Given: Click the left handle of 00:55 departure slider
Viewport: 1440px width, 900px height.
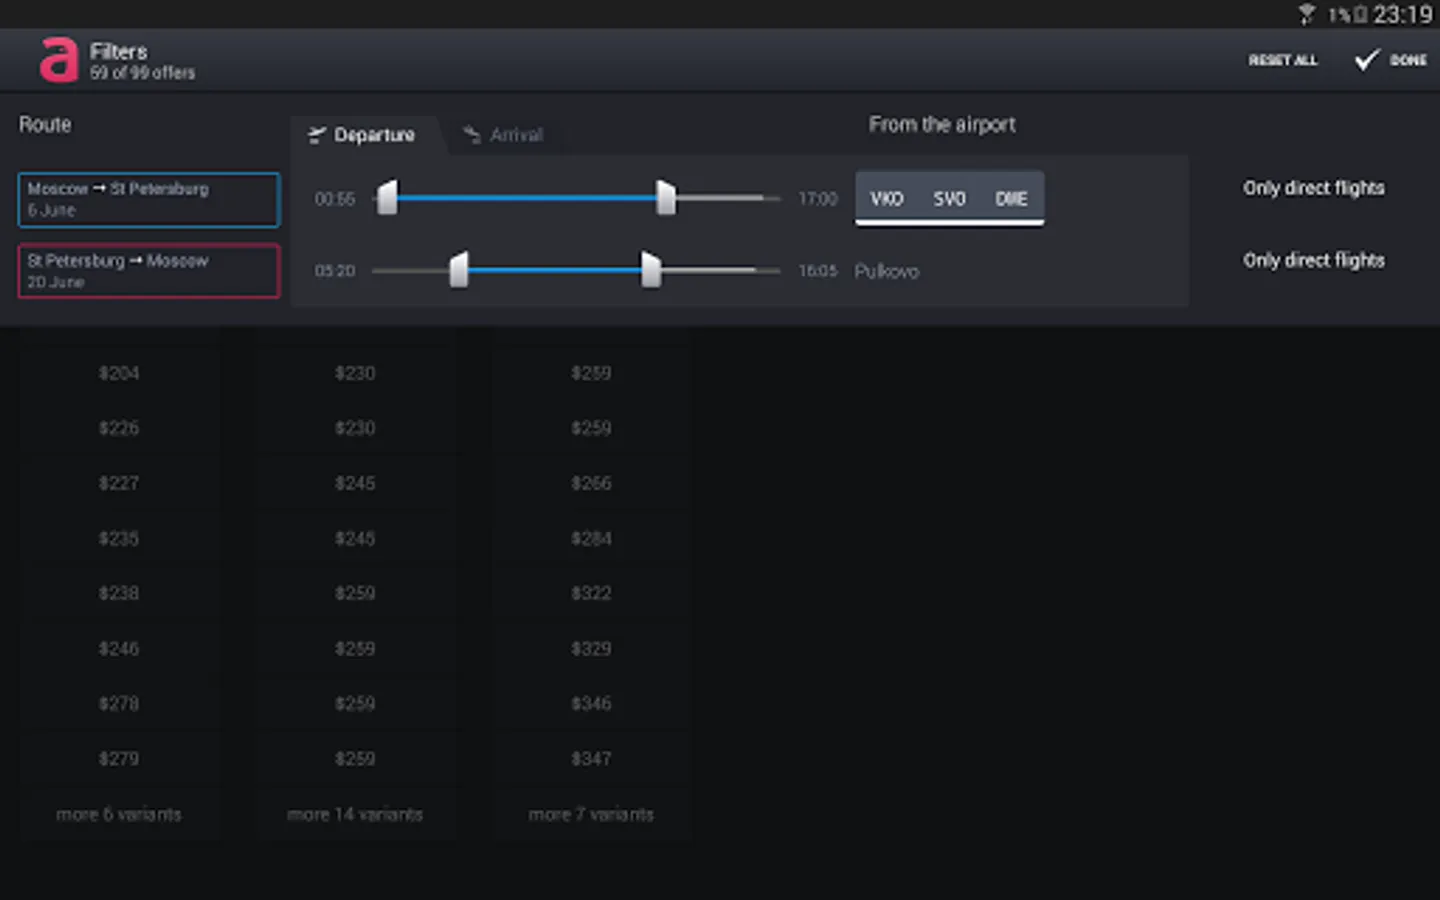Looking at the screenshot, I should coord(388,198).
